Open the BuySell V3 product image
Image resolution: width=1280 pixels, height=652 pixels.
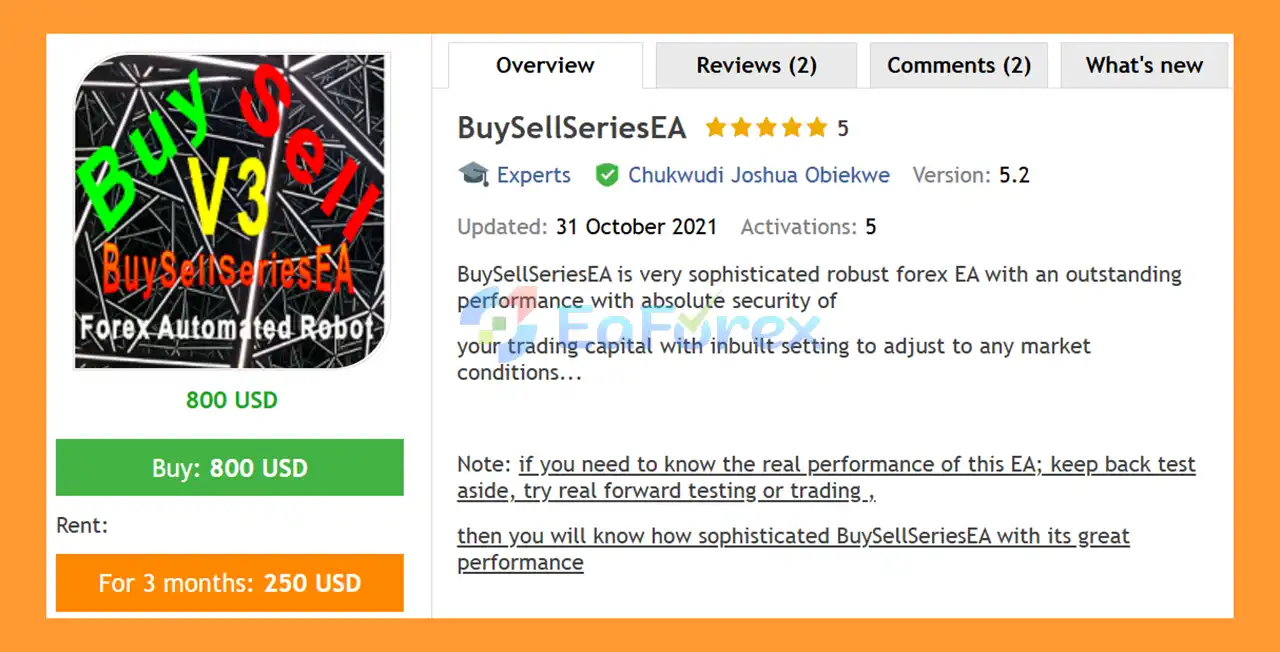click(231, 211)
